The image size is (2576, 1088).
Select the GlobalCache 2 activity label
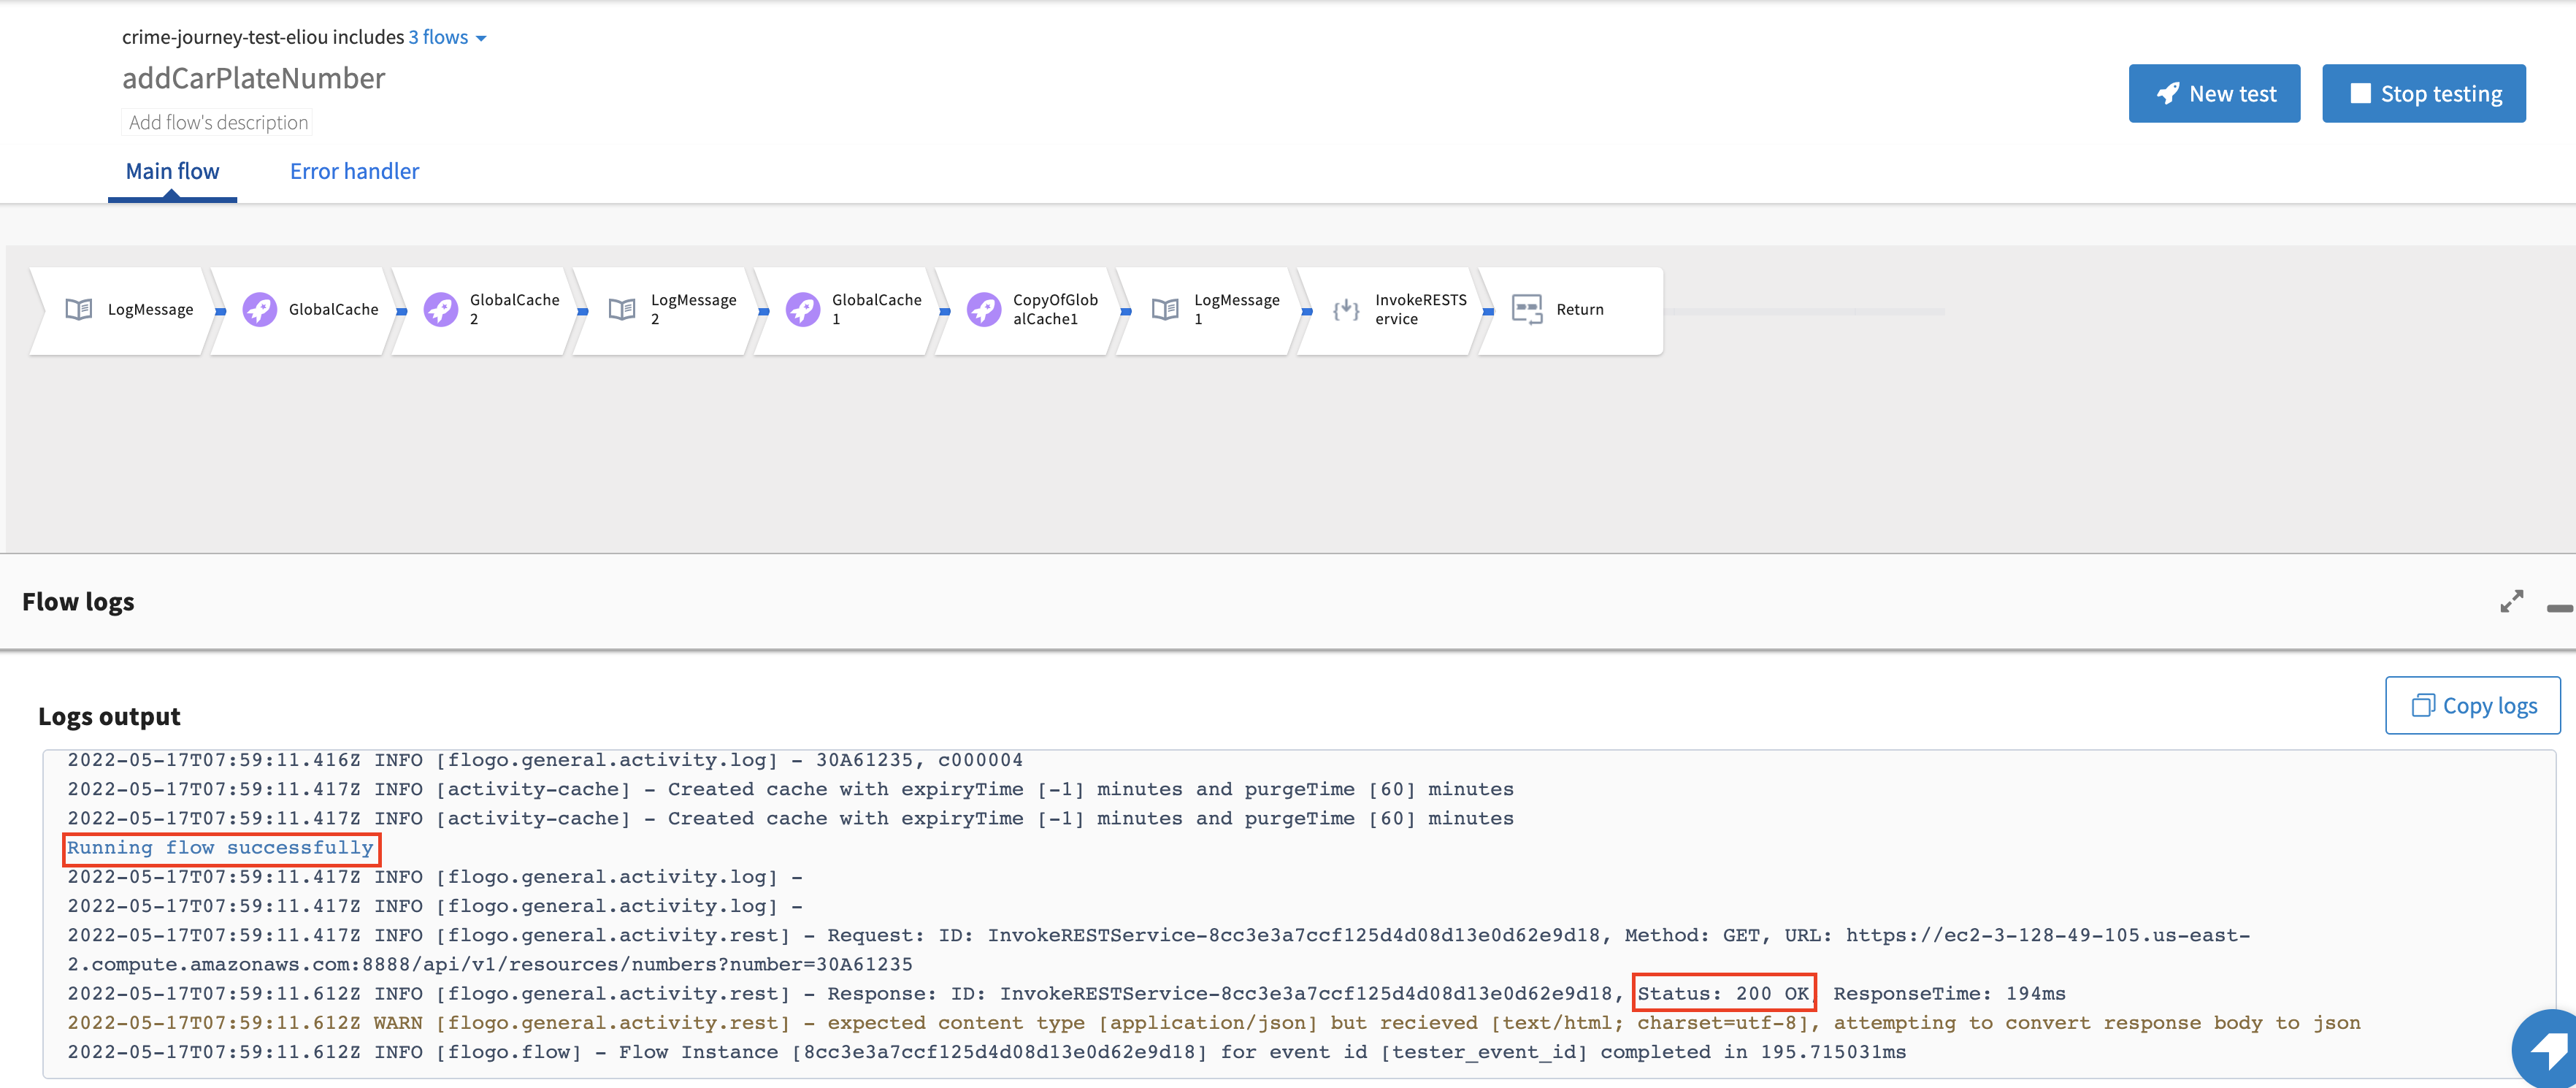point(514,309)
